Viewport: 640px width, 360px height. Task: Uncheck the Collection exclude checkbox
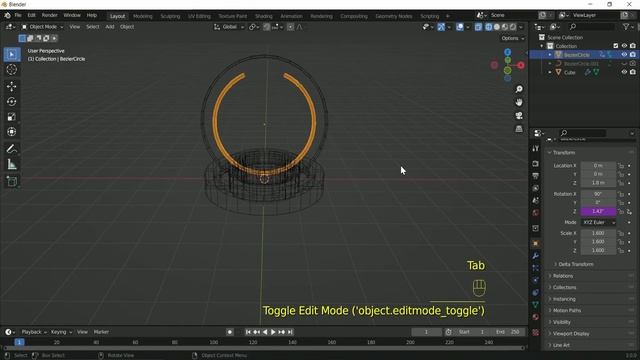(x=616, y=46)
